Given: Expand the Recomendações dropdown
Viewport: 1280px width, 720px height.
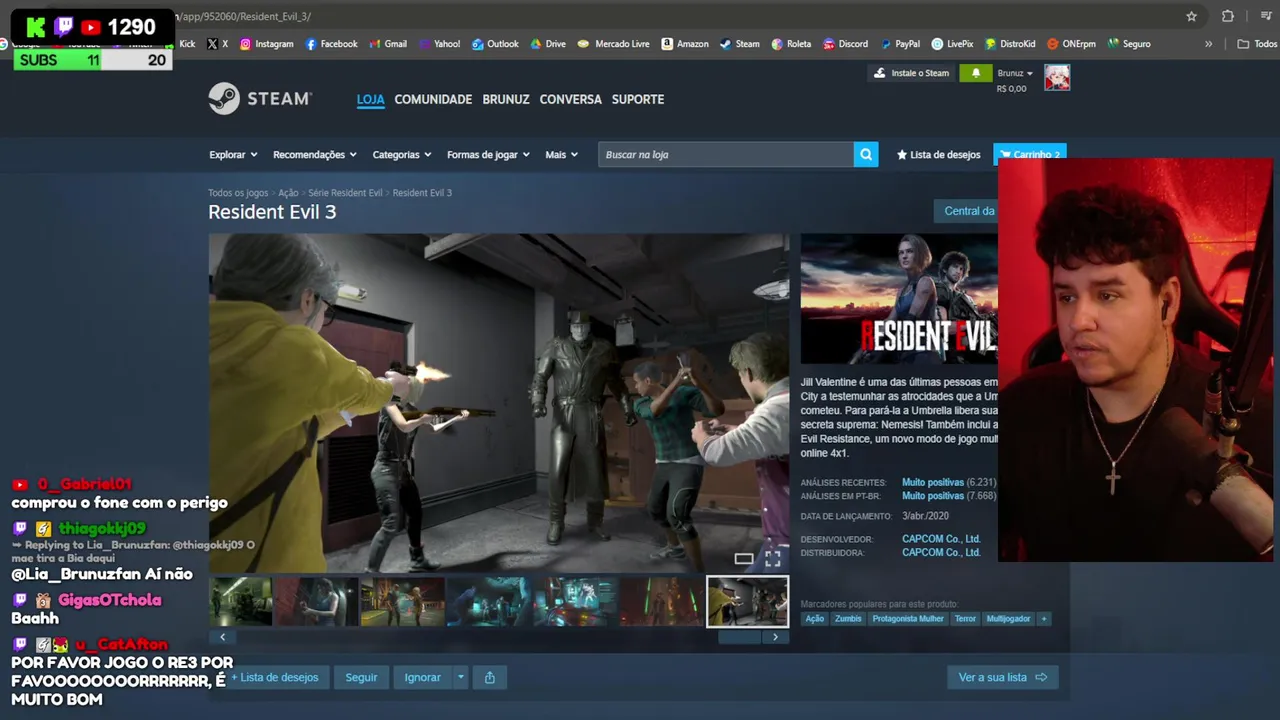Looking at the screenshot, I should (x=315, y=155).
